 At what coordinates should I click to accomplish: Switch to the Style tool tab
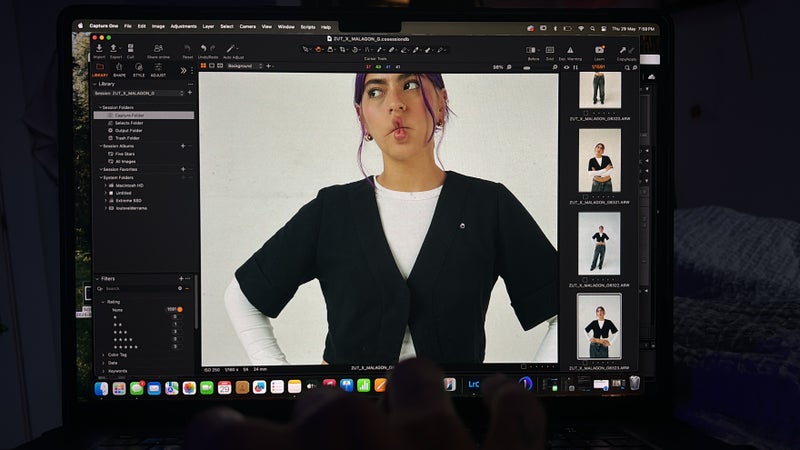click(x=139, y=70)
